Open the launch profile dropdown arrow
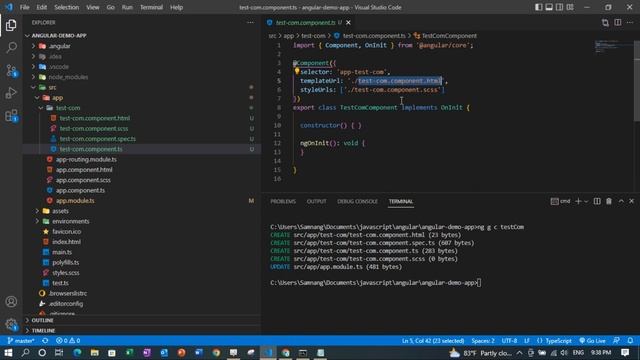640x360 pixels. tap(586, 201)
